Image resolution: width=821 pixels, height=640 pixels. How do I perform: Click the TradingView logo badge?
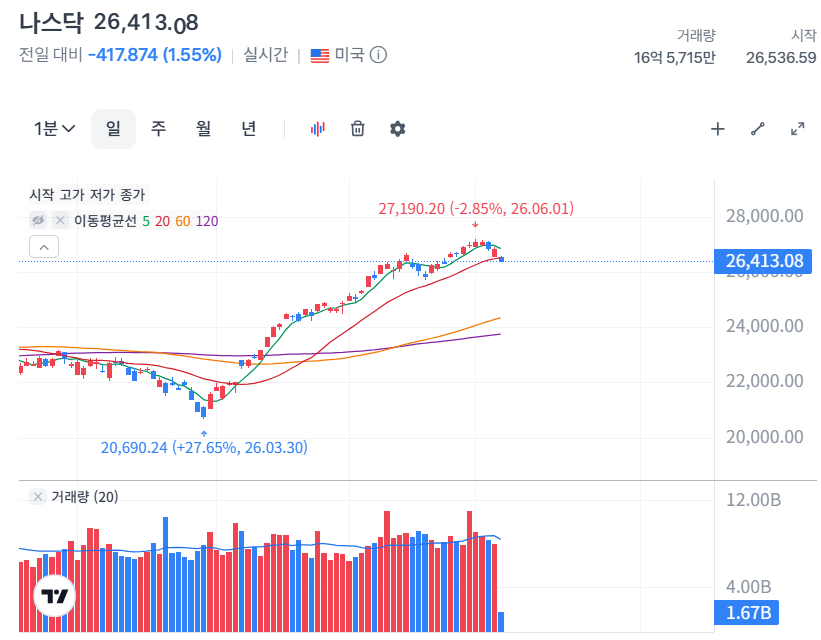pos(54,596)
